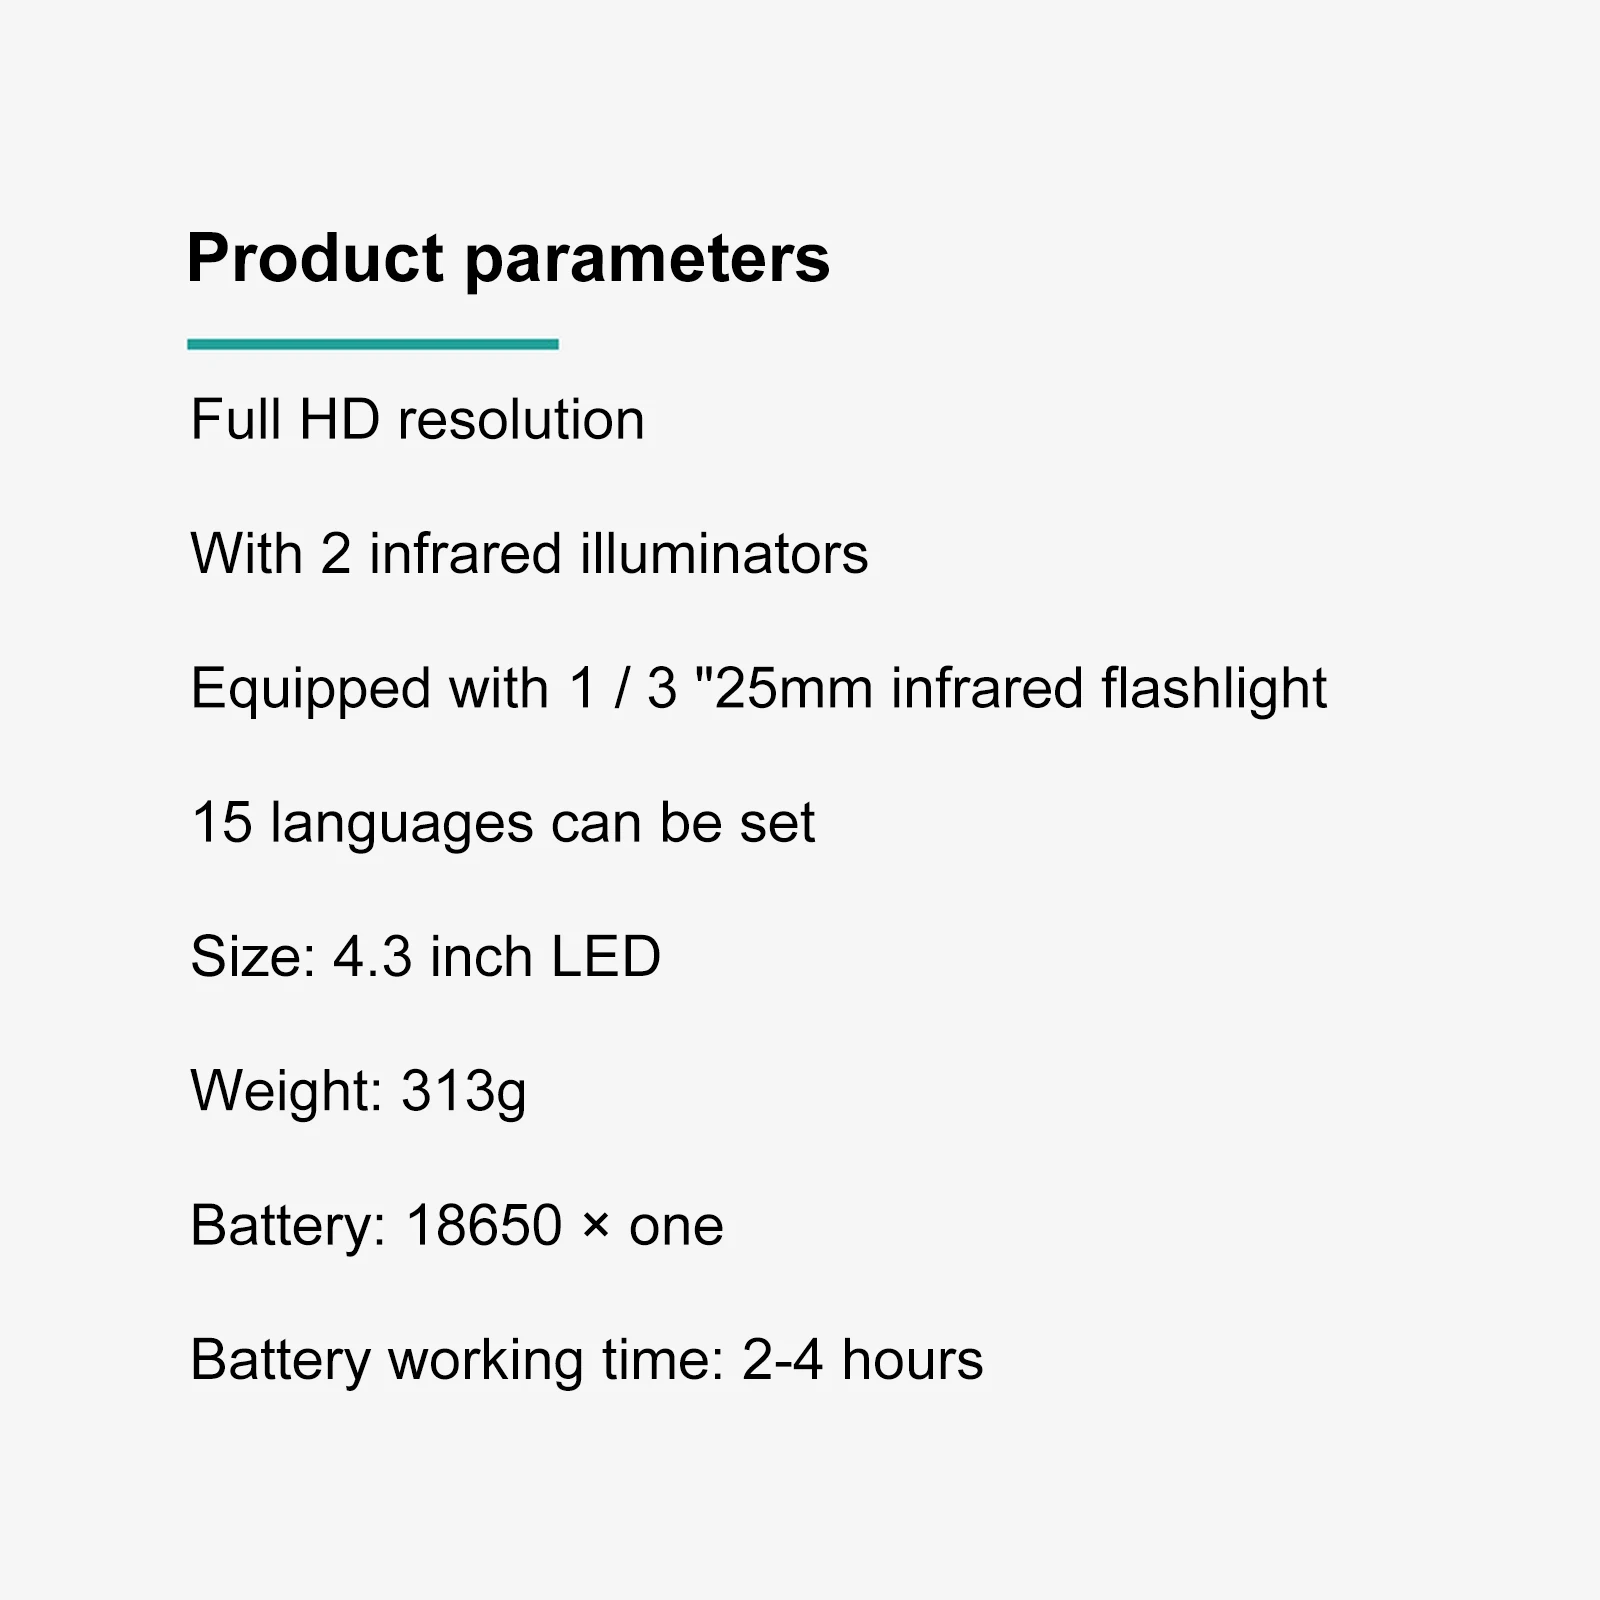The image size is (1600, 1600).
Task: Select the 'With 2 infrared illuminators' line
Action: (529, 554)
